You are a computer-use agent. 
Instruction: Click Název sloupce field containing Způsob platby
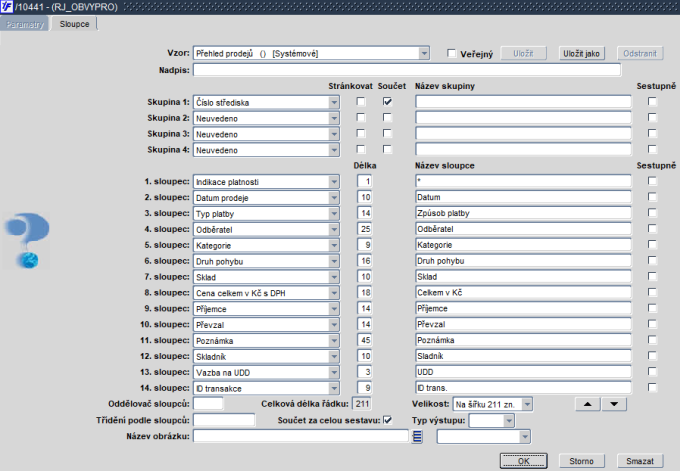(523, 213)
